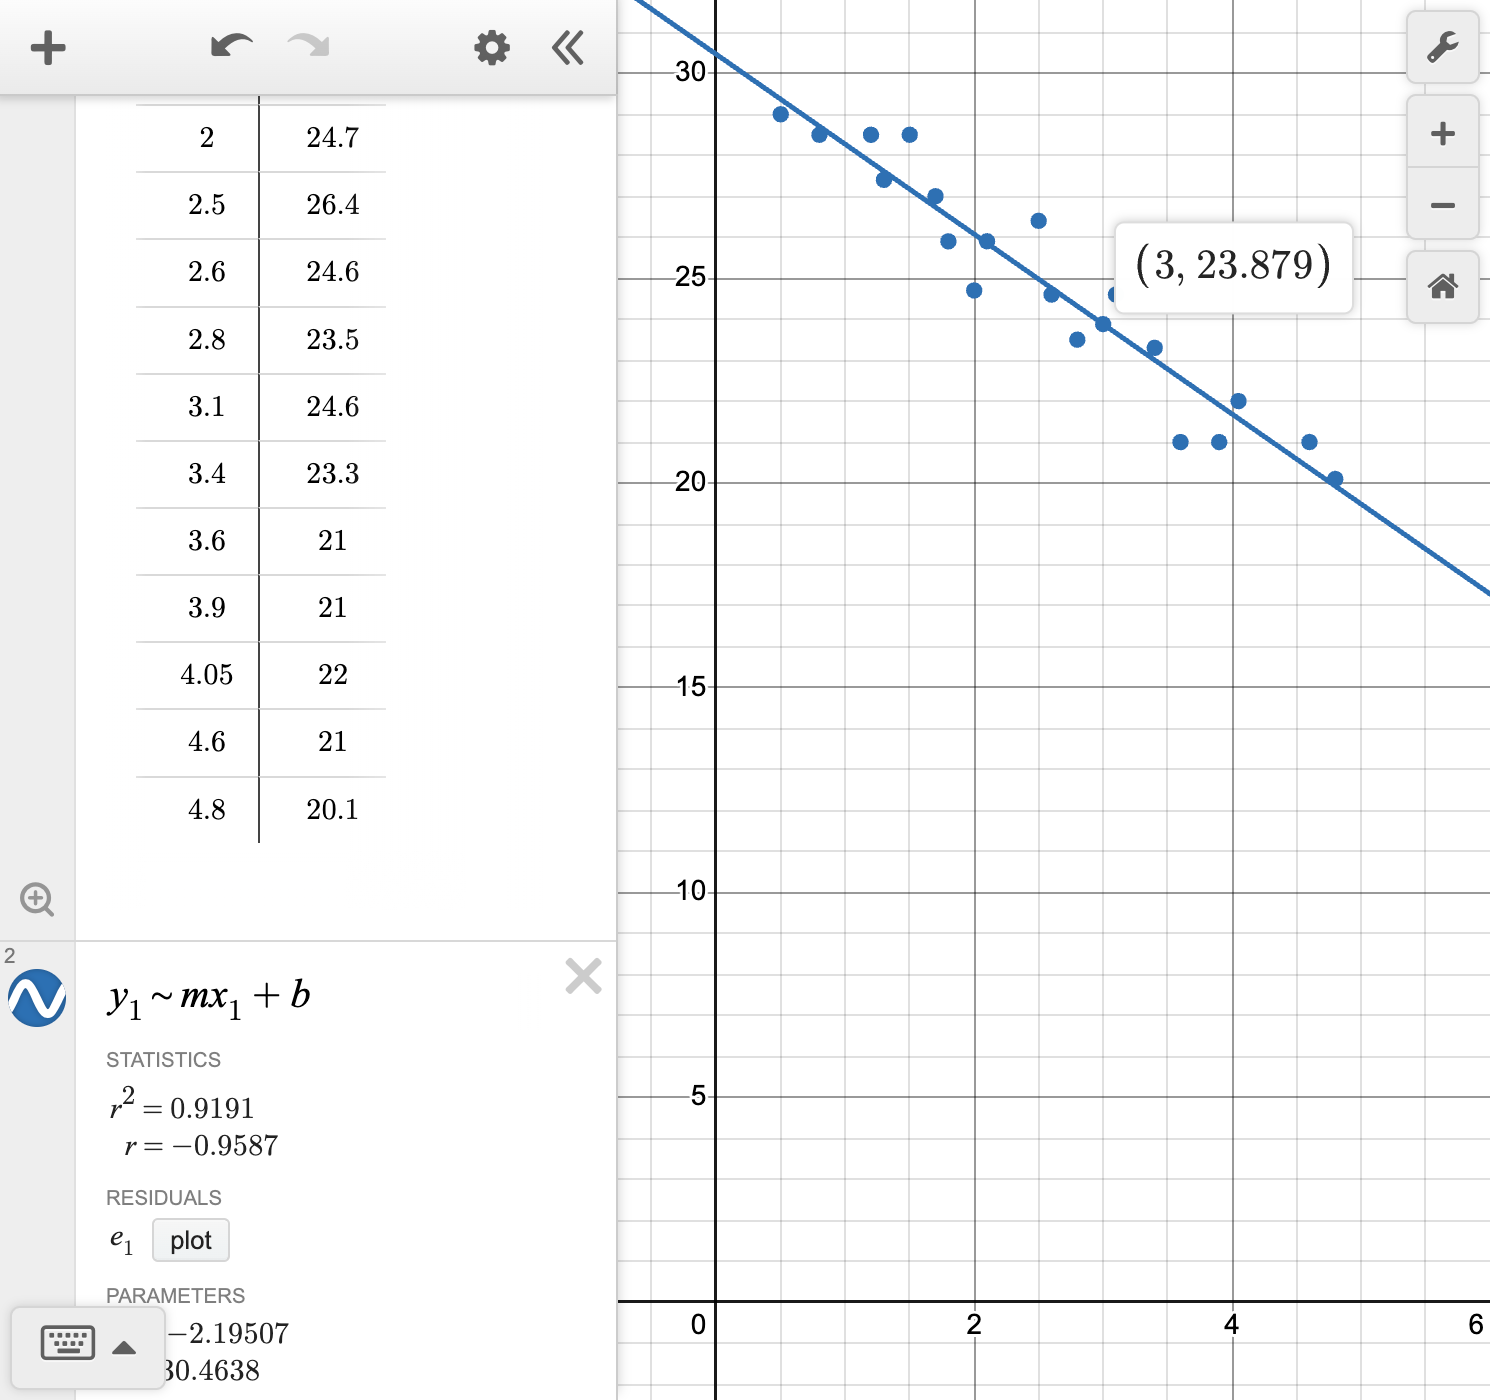Expand keyboard options with the up arrow
Screen dimensions: 1490x1400
click(124, 1347)
